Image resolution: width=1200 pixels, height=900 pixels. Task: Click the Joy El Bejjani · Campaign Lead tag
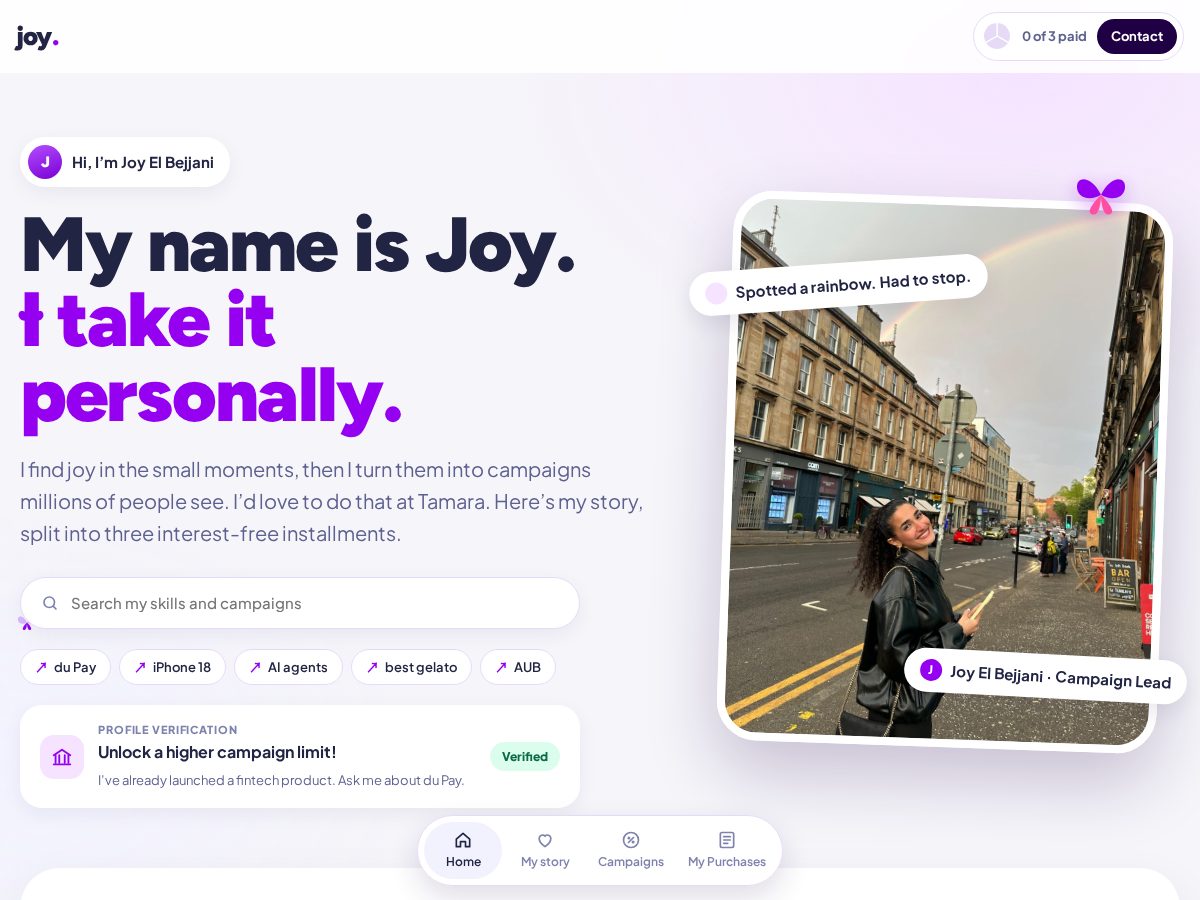point(1045,676)
